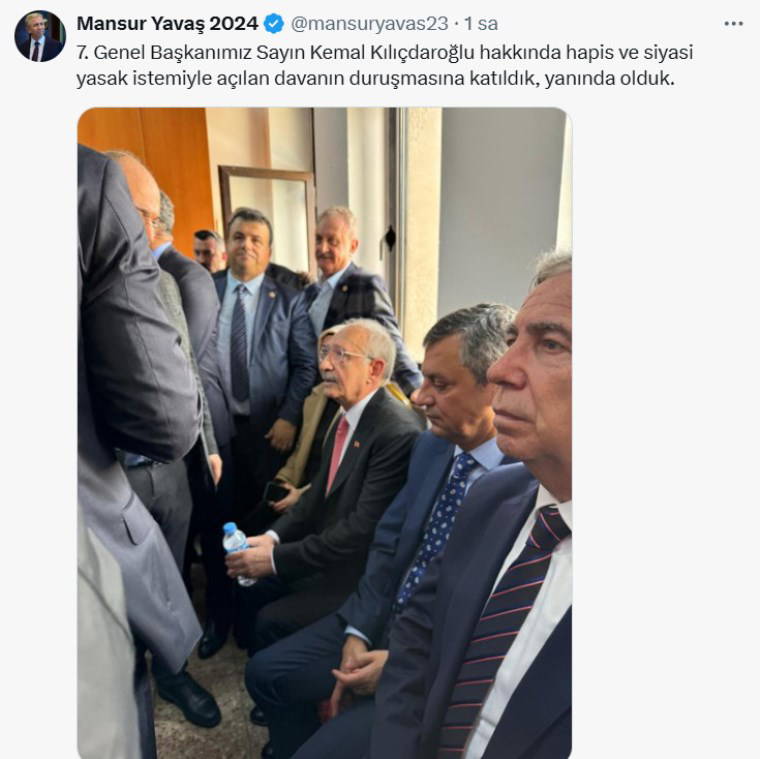Open the attached photo in full view
This screenshot has height=759, width=760.
325,433
